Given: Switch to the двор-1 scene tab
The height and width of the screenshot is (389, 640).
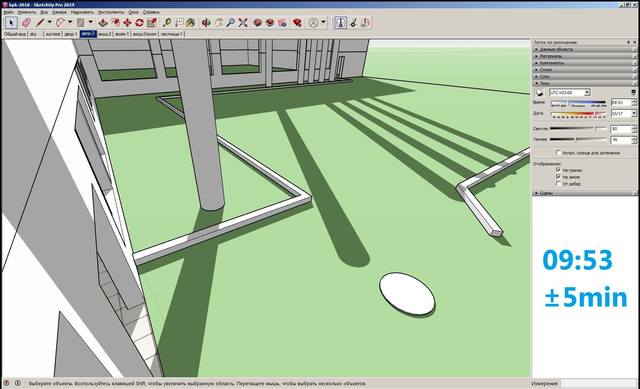Looking at the screenshot, I should click(71, 34).
